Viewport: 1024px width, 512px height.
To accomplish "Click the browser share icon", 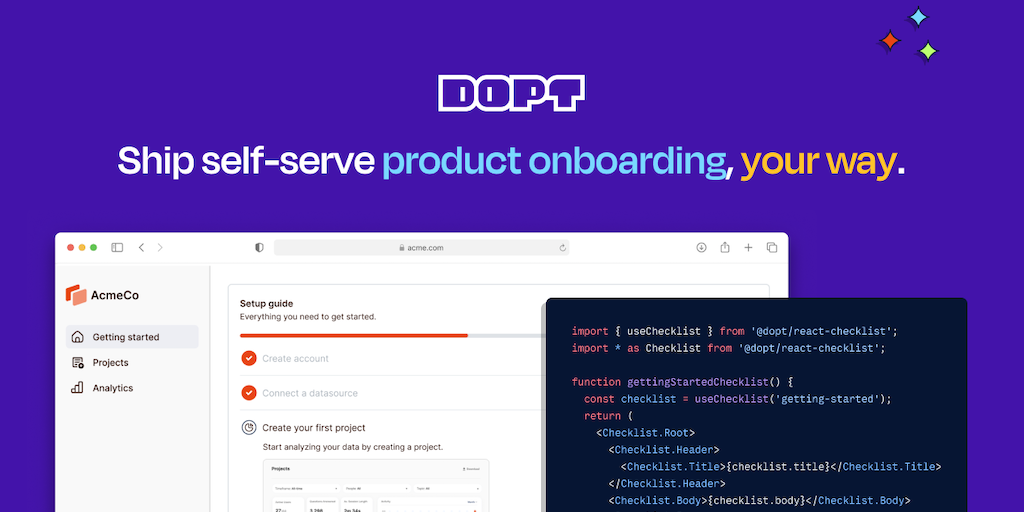I will coord(725,248).
